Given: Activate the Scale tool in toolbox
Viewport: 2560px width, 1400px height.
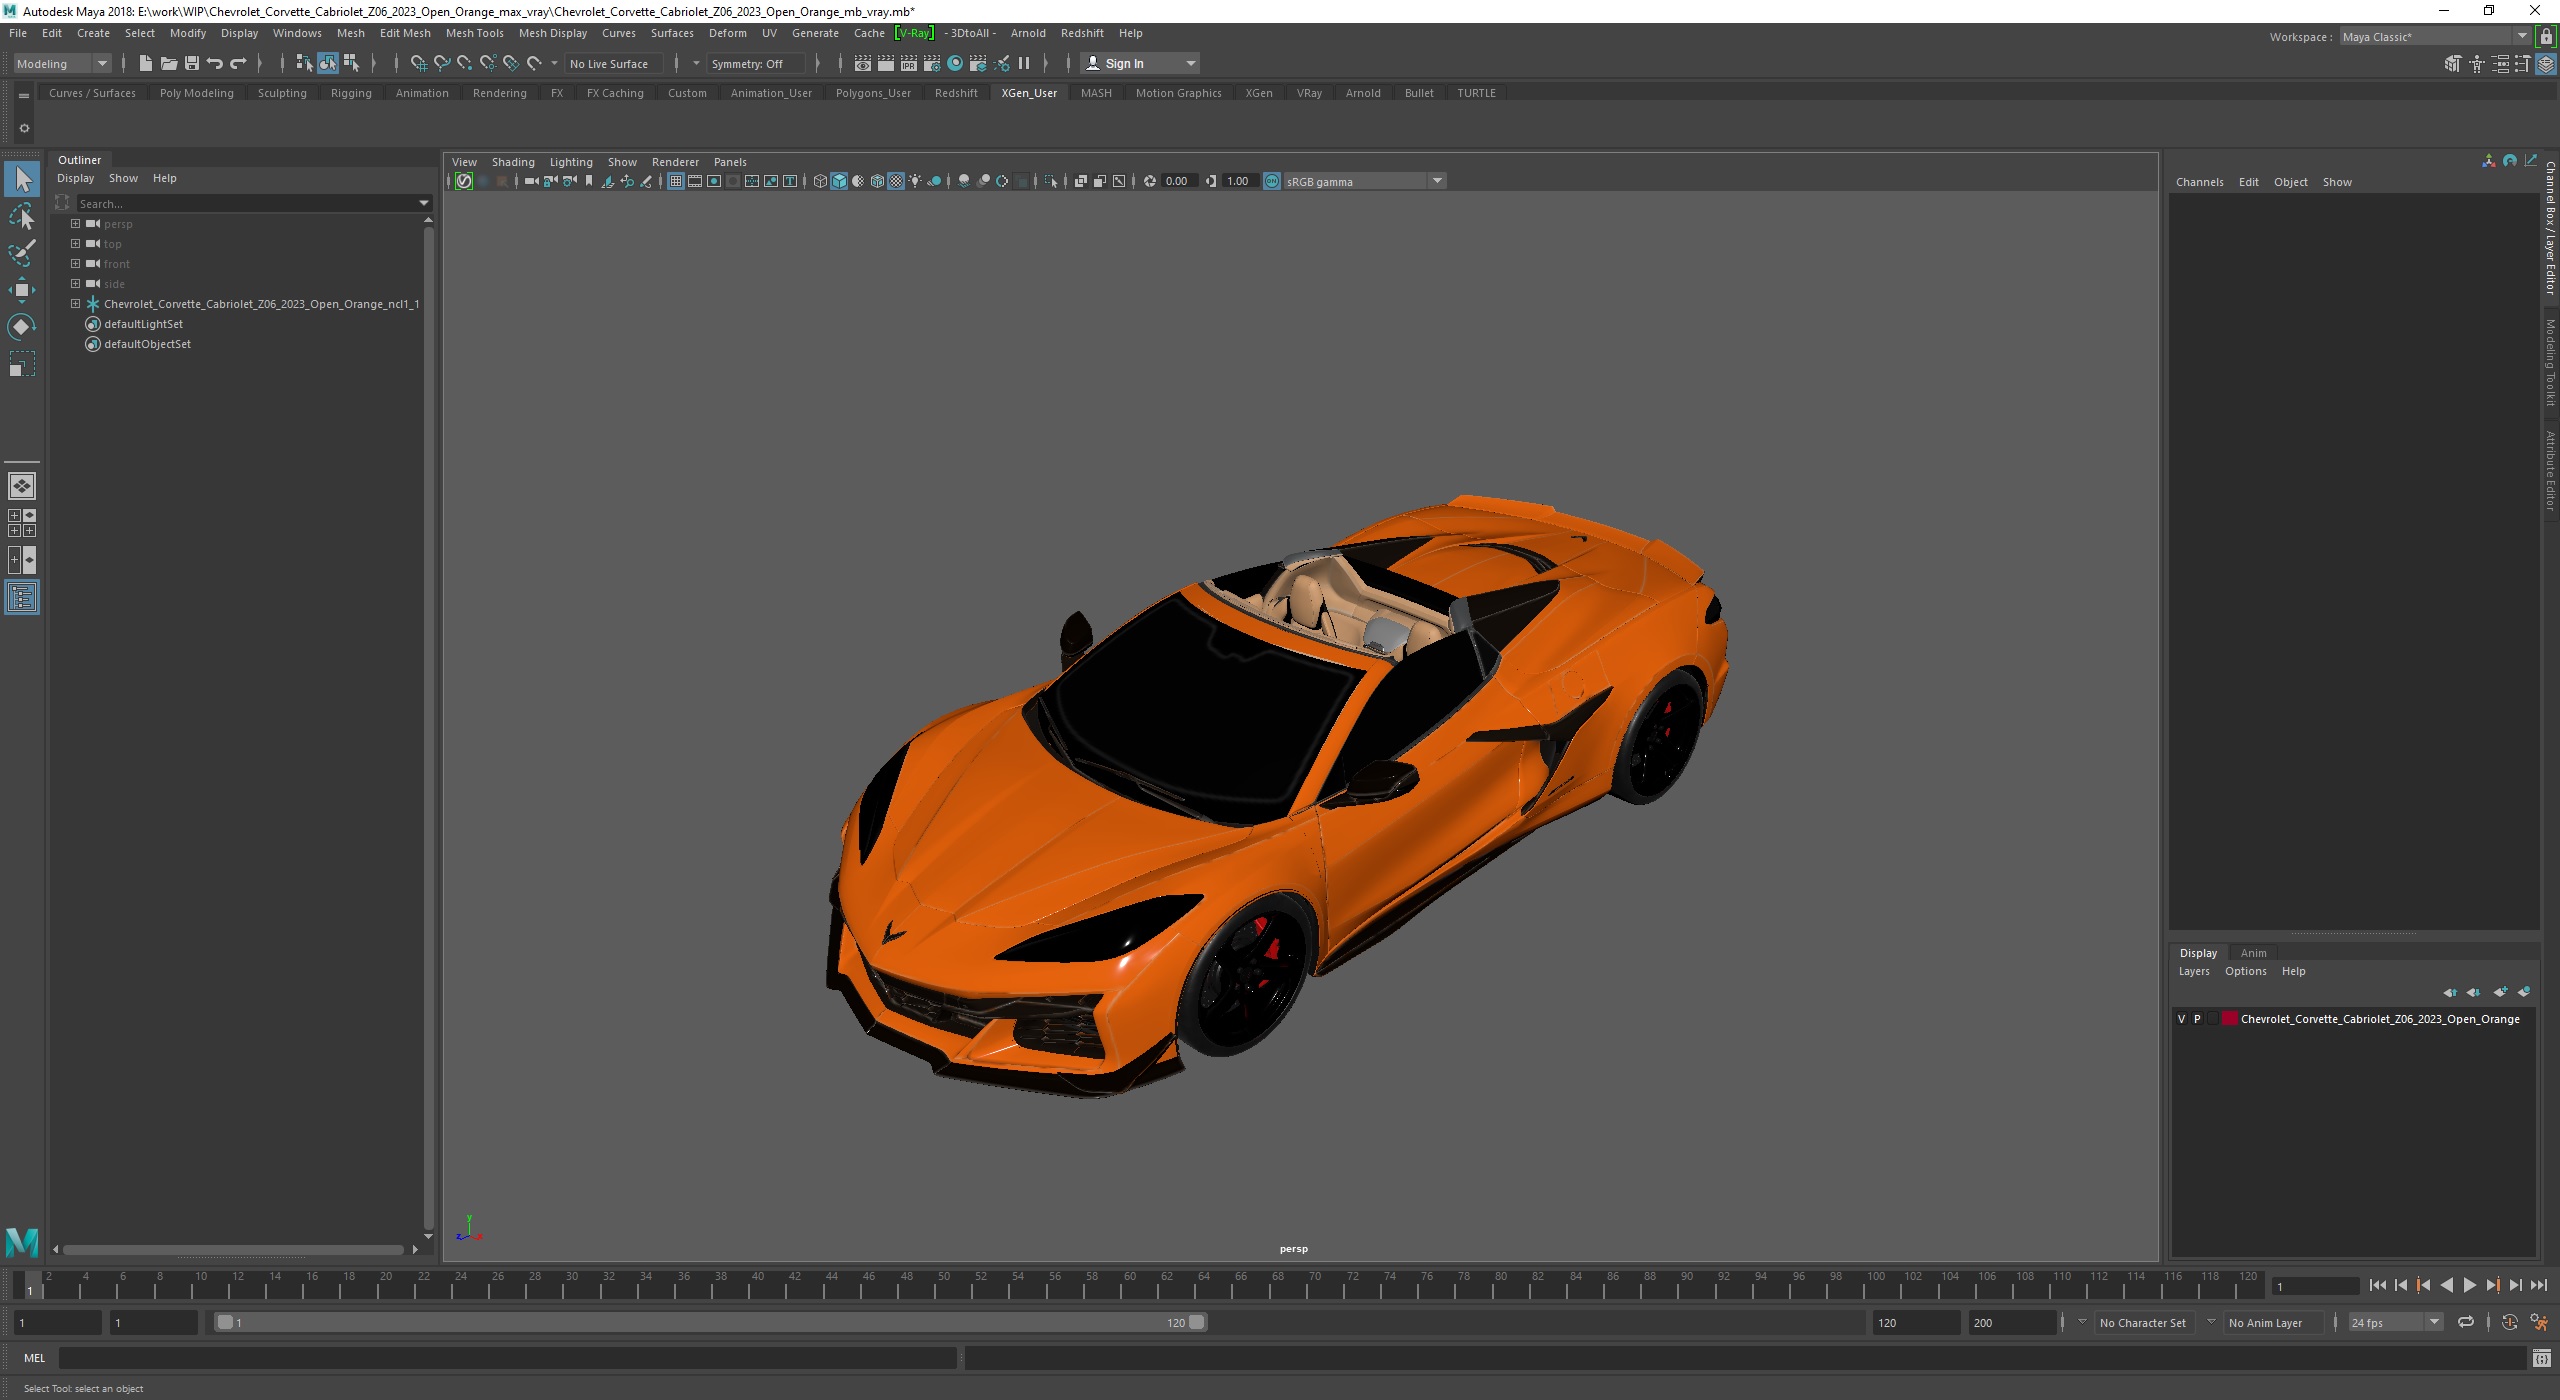Looking at the screenshot, I should coord(22,364).
